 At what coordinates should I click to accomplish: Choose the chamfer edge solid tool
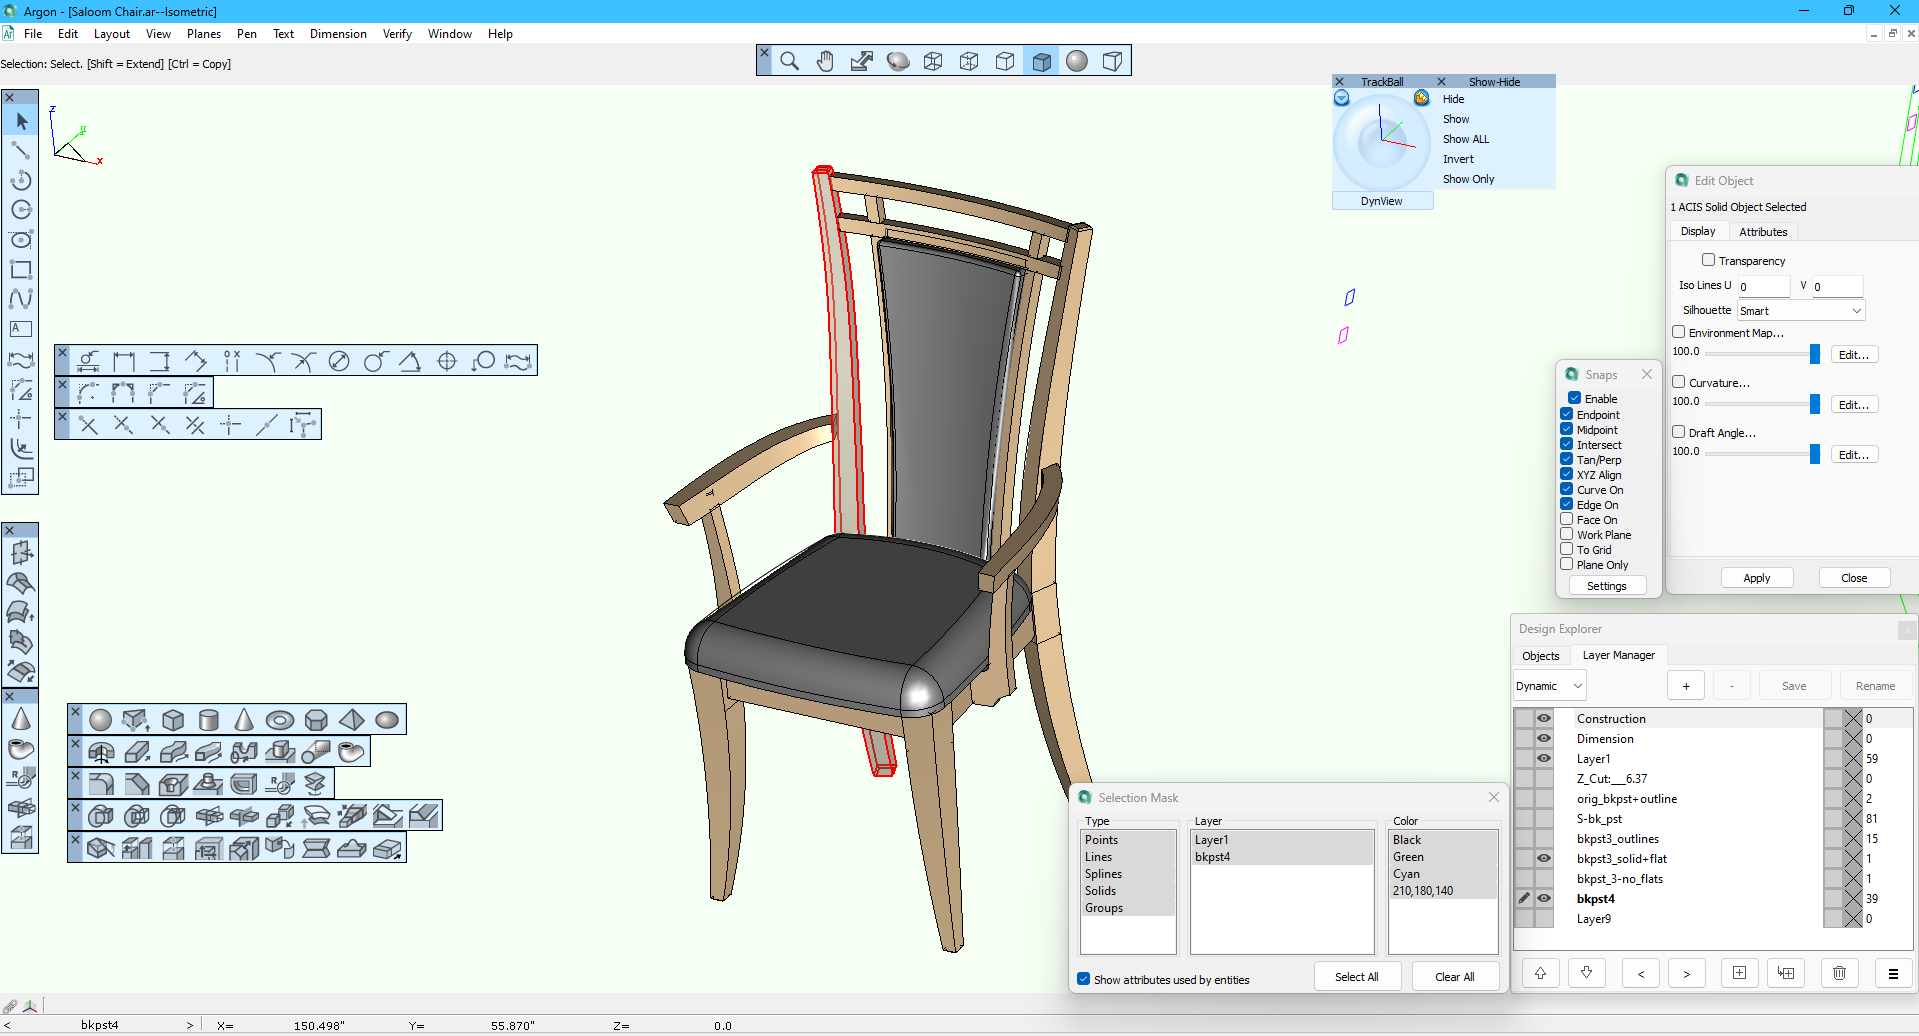pos(137,784)
